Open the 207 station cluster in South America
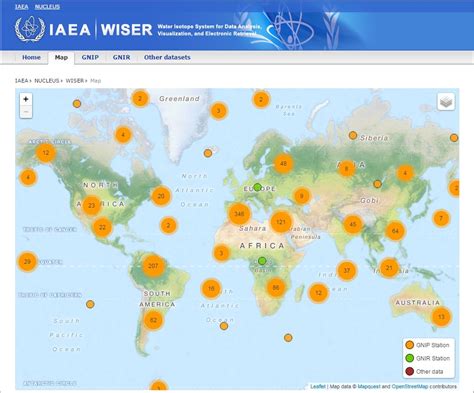 click(153, 266)
